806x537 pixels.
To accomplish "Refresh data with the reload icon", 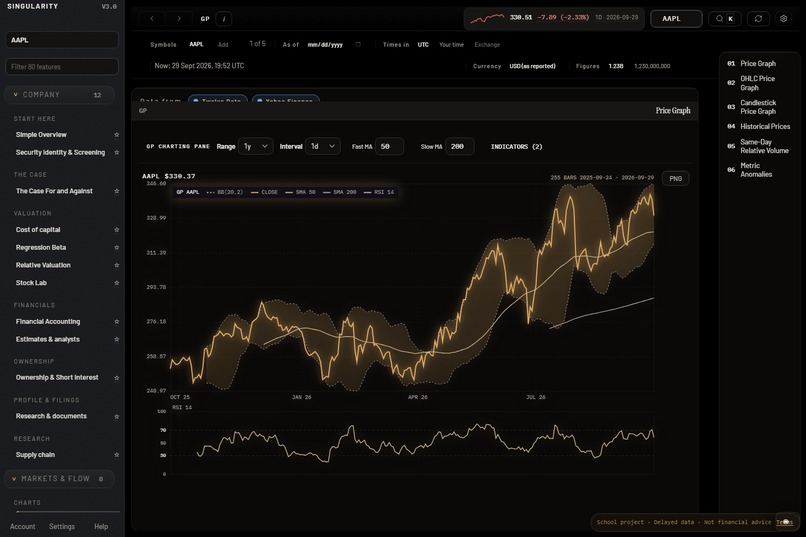I will click(x=758, y=18).
